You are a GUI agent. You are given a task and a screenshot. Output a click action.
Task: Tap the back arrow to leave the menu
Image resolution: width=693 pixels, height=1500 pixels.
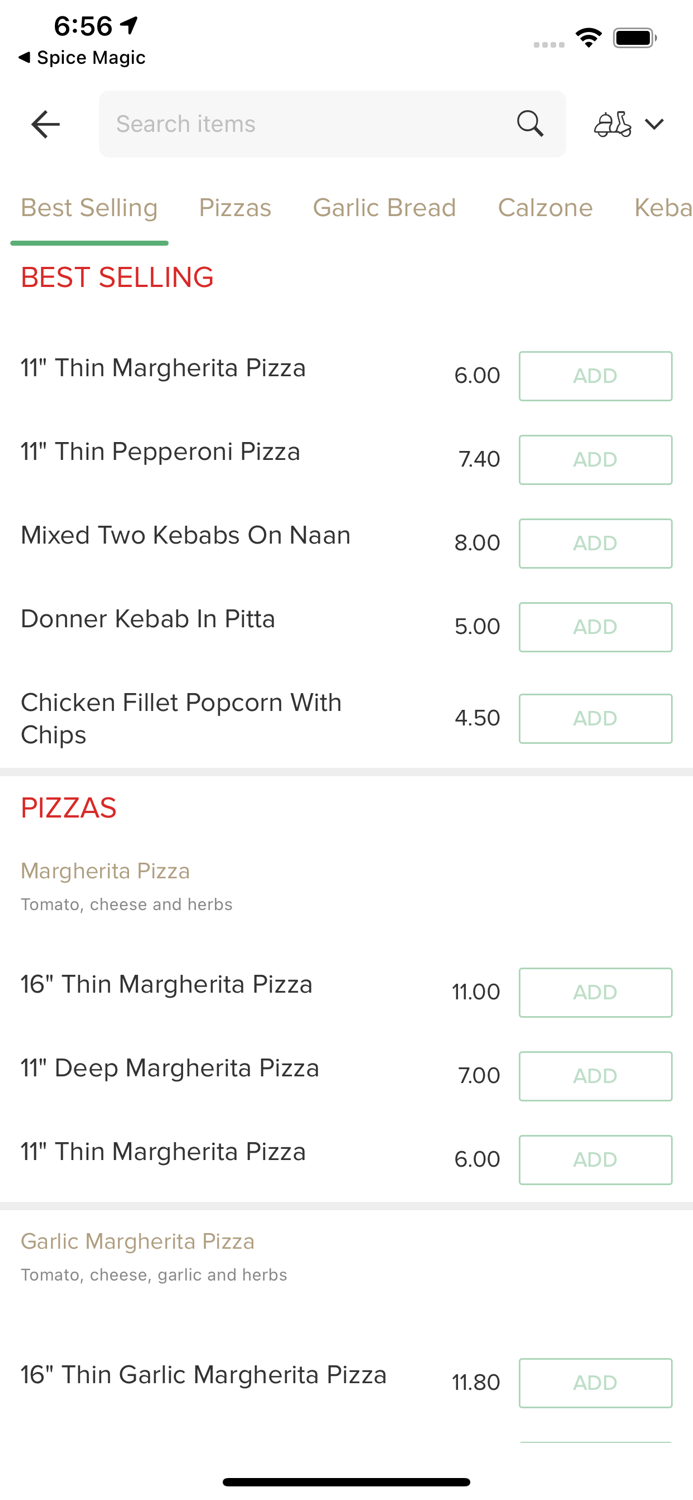click(x=44, y=124)
